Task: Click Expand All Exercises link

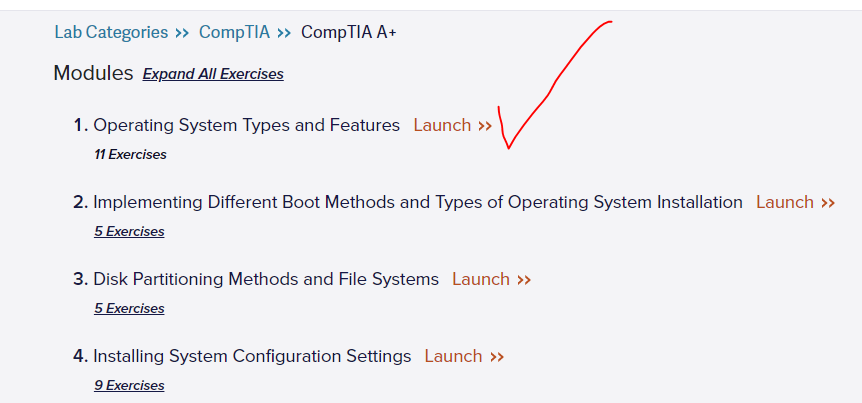Action: 213,74
